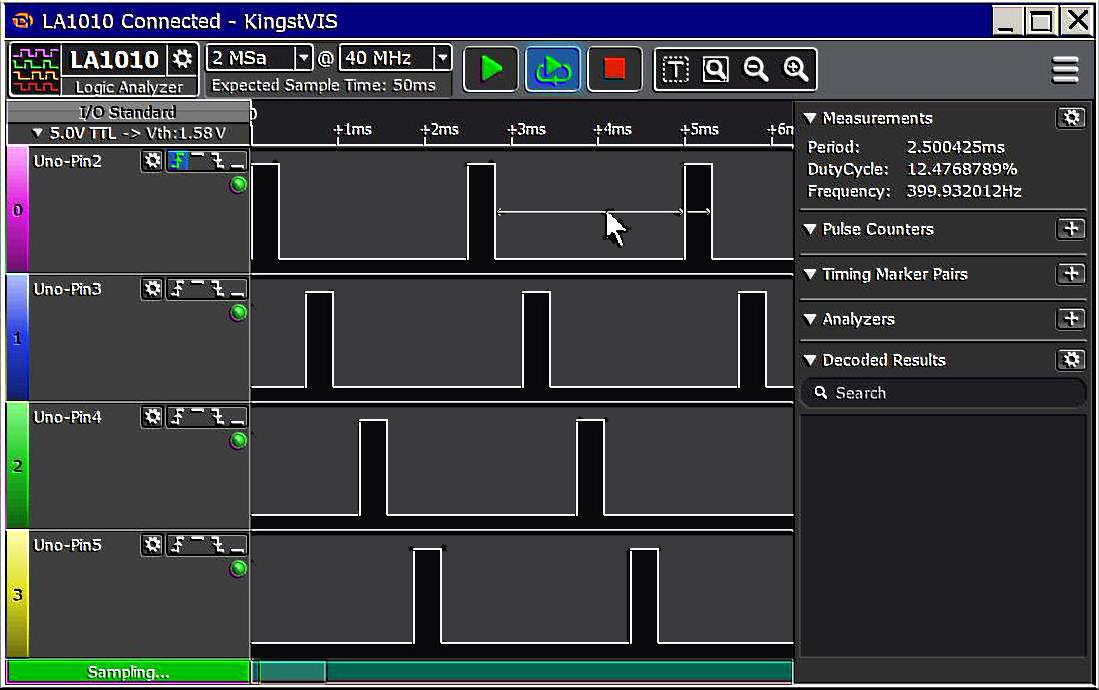1099x690 pixels.
Task: Click the zoom to fit magnifier icon
Action: 715,69
